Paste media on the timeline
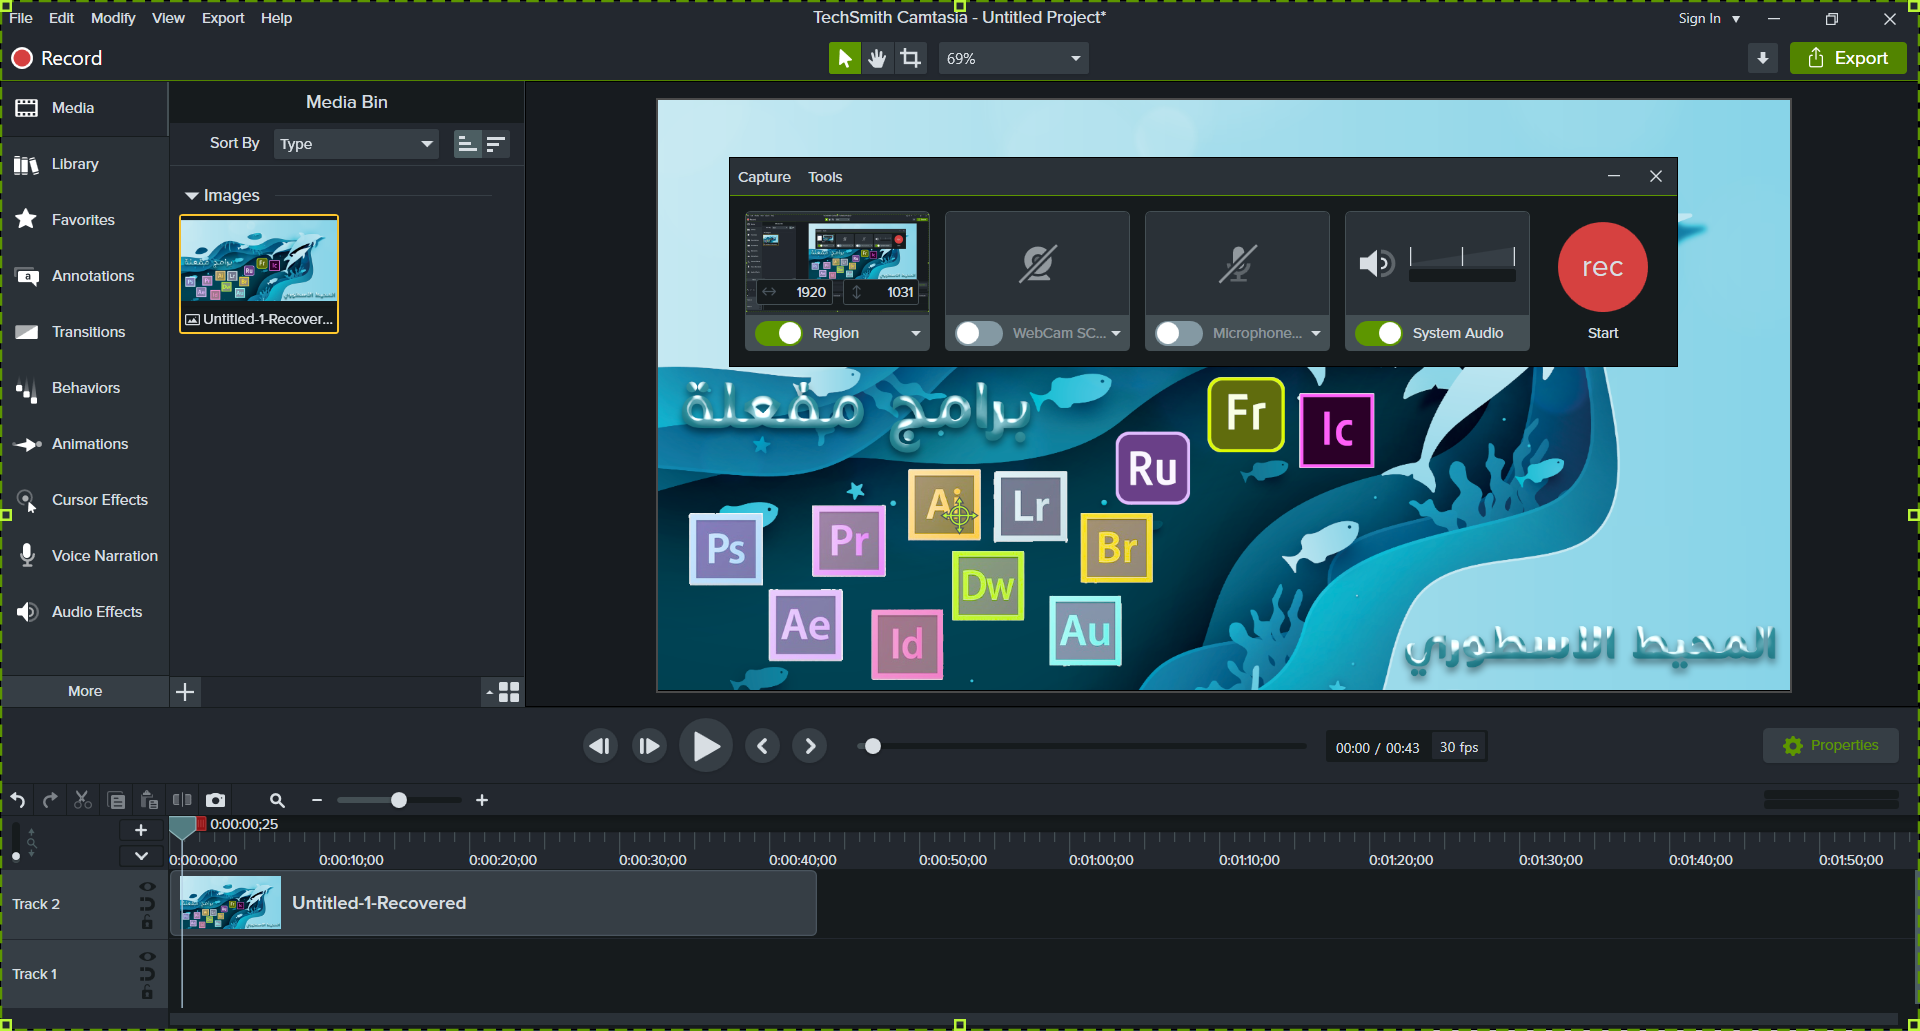 click(x=149, y=800)
